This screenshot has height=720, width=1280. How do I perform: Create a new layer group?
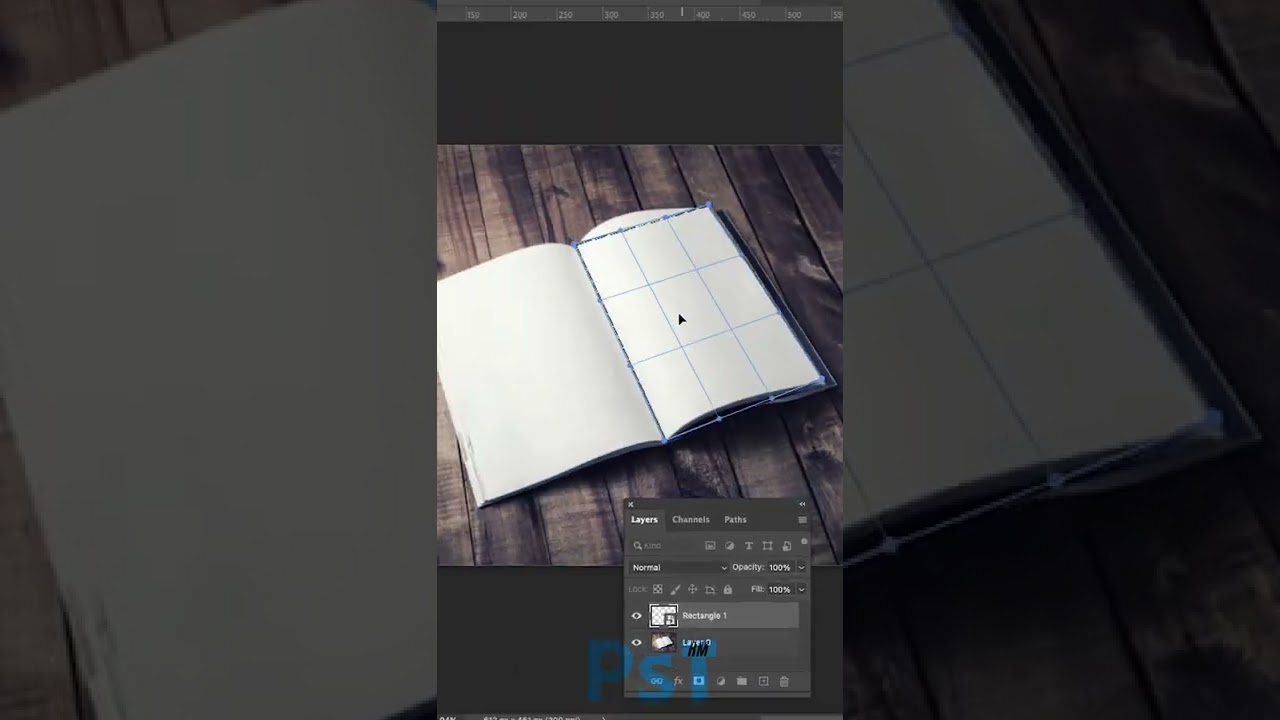741,681
